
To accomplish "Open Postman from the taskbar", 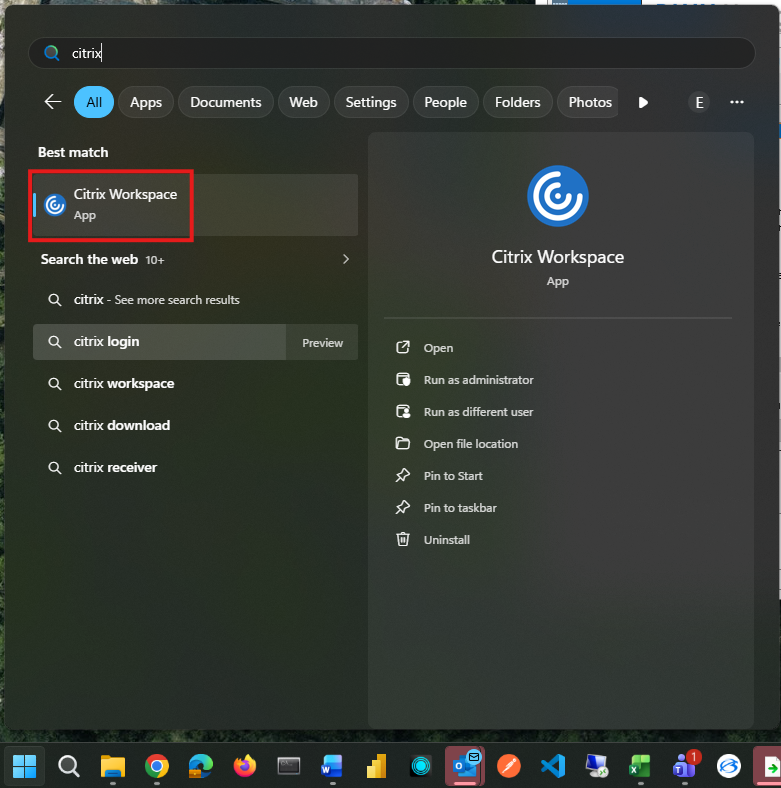I will point(509,766).
